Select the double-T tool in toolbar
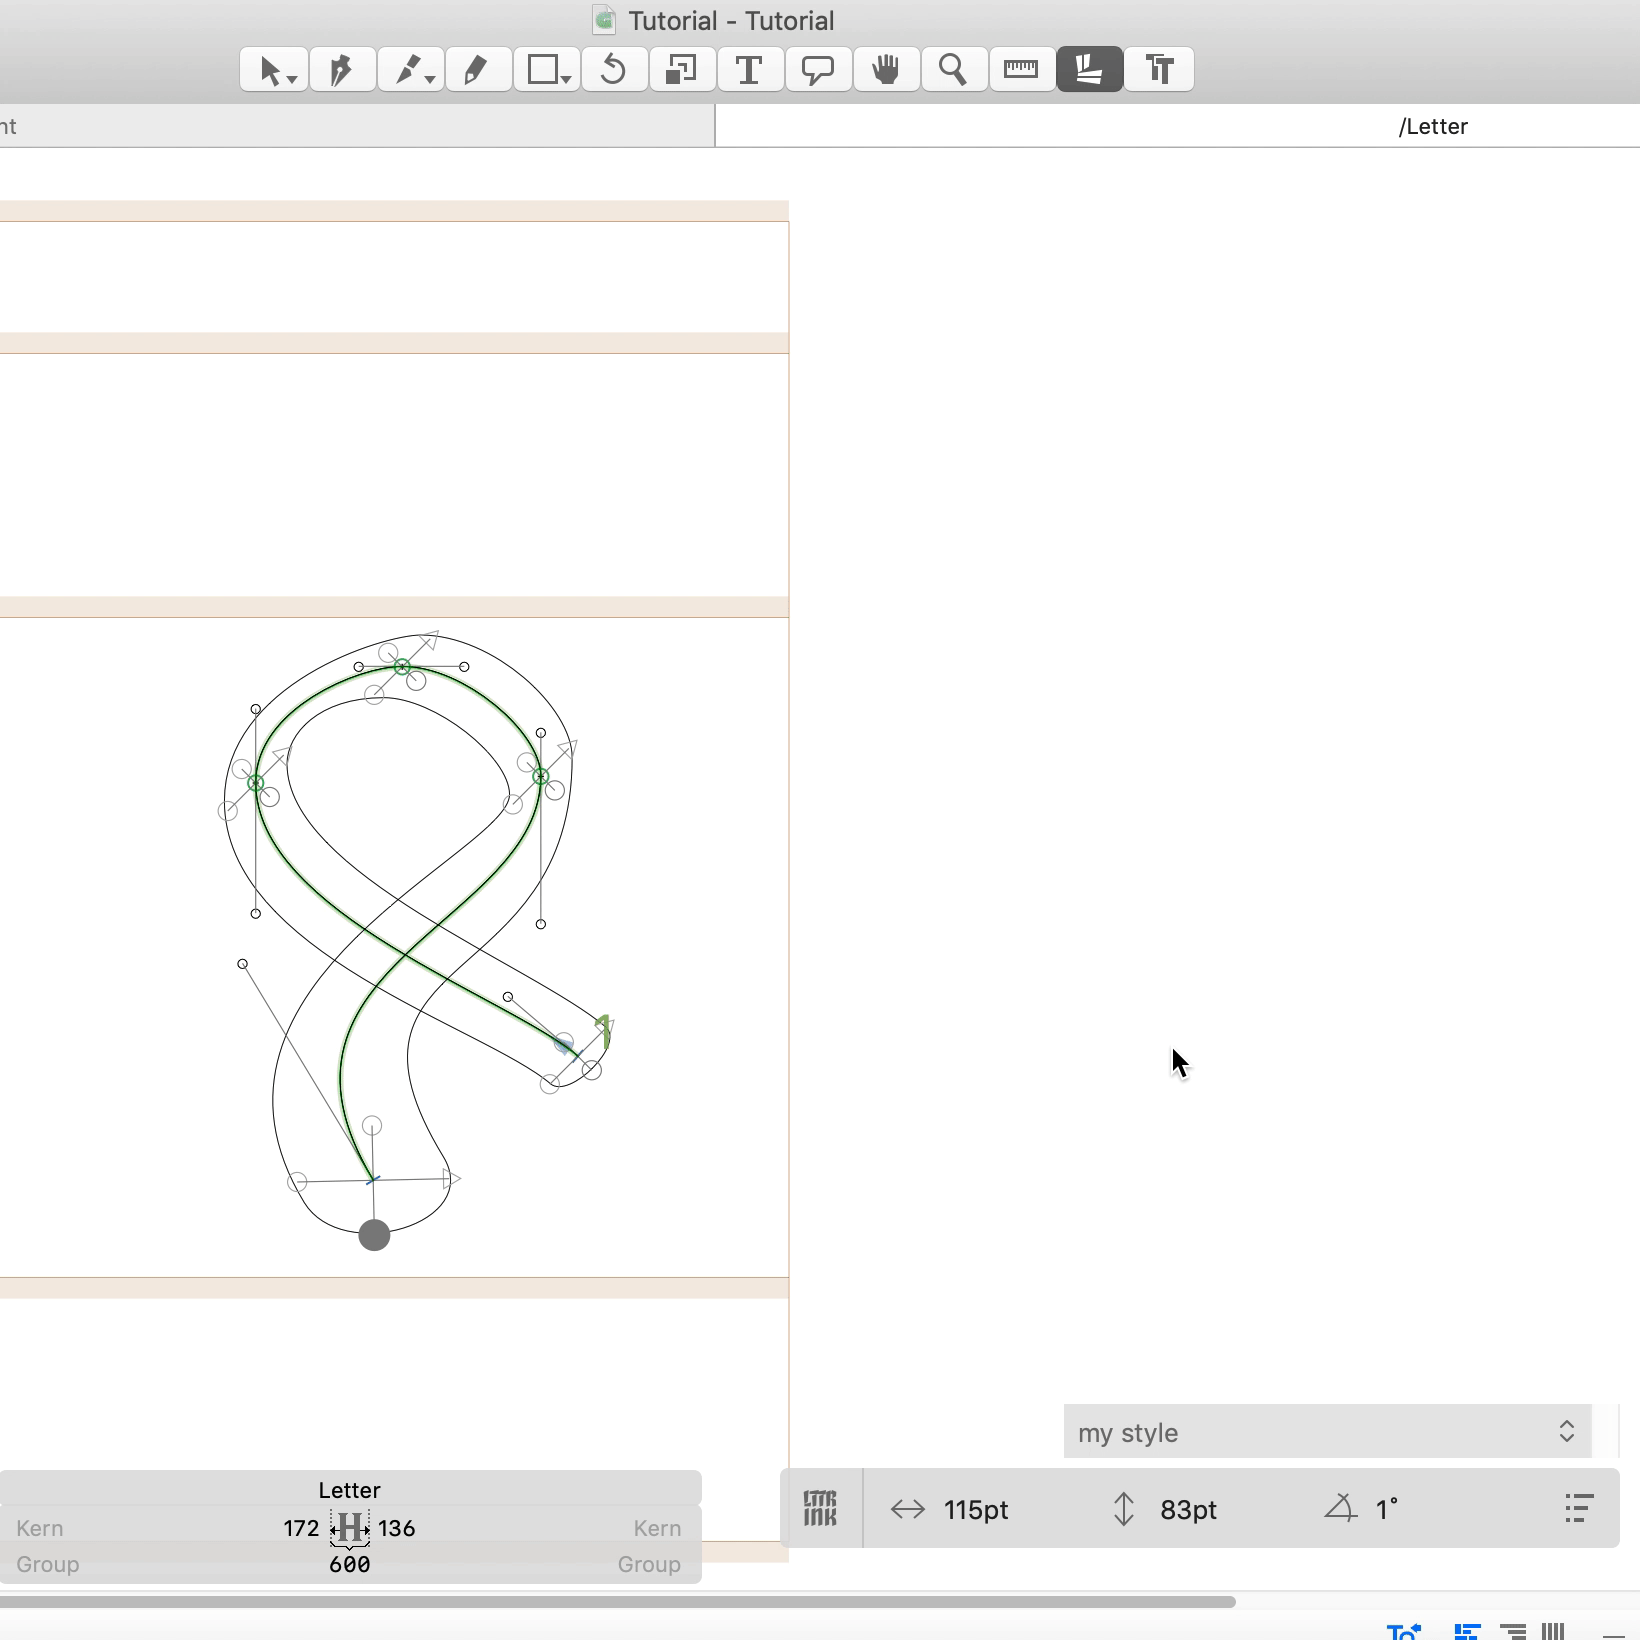Screen dimensions: 1640x1640 [1159, 70]
